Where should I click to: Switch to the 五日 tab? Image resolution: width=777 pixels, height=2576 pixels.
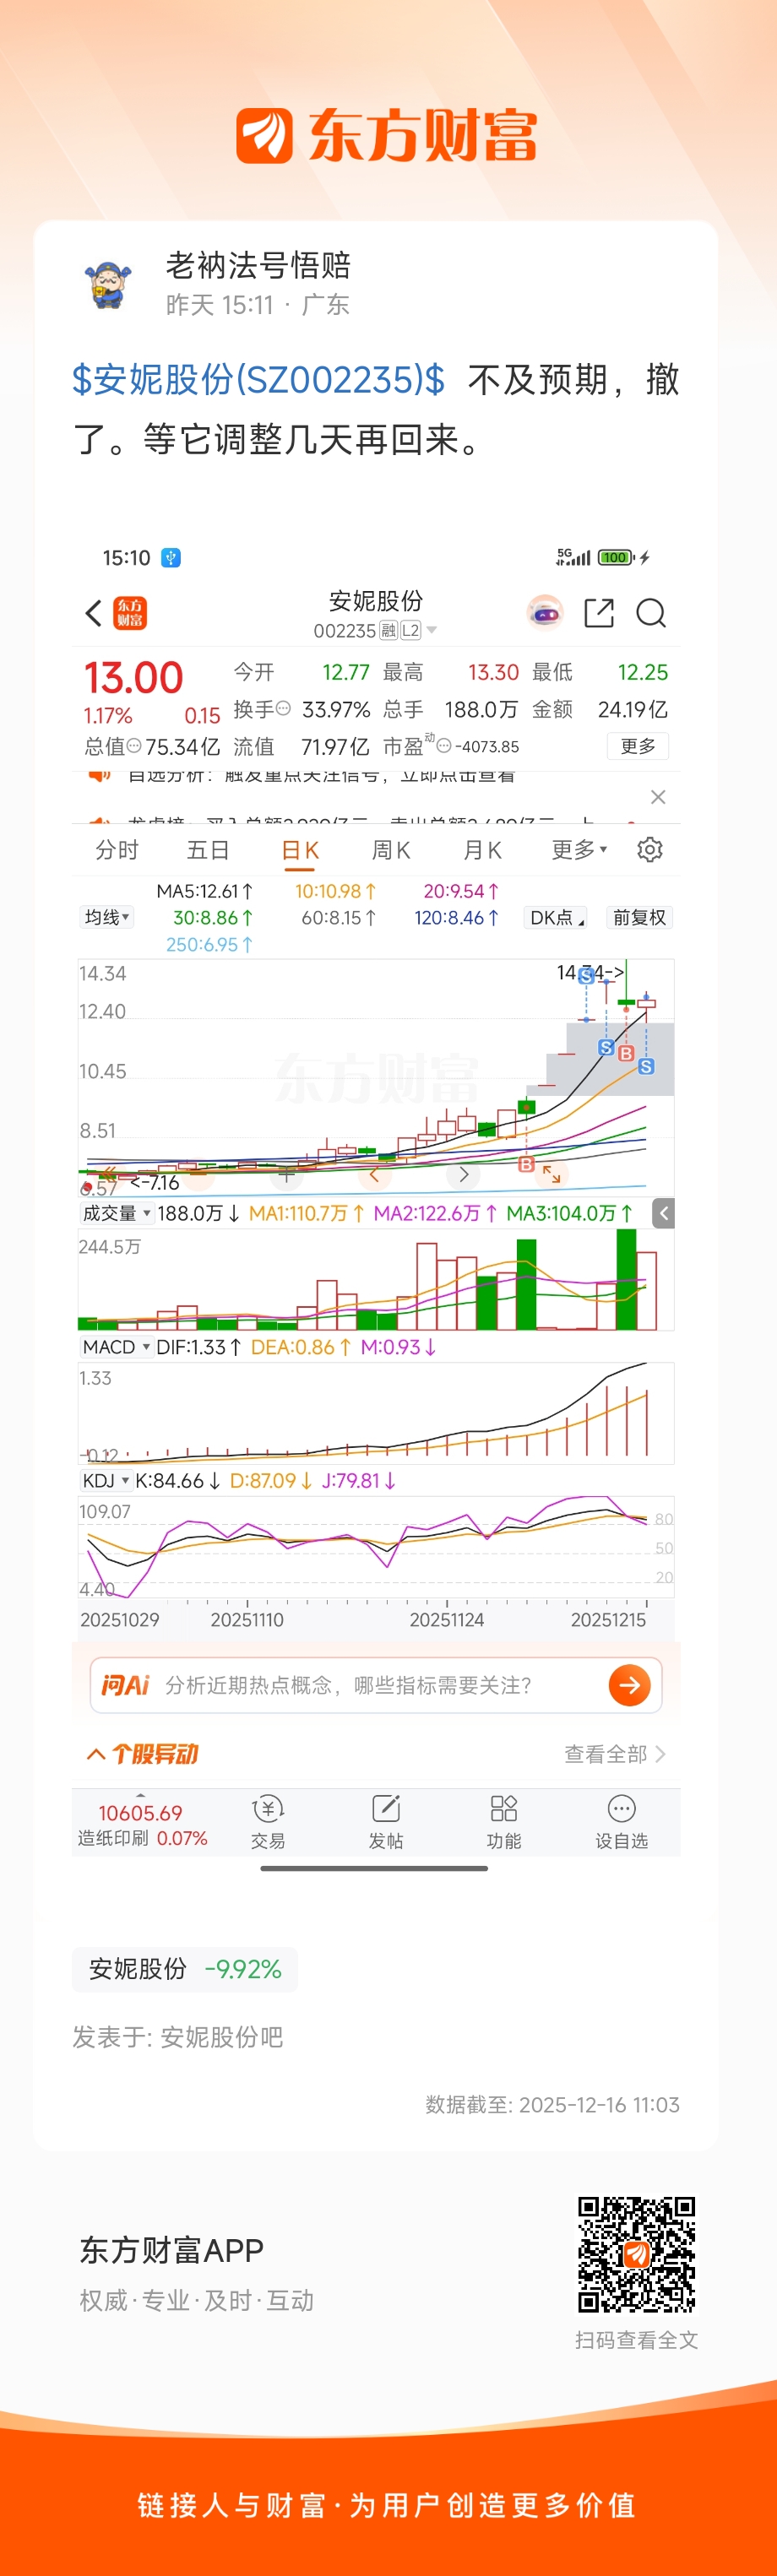click(x=208, y=850)
